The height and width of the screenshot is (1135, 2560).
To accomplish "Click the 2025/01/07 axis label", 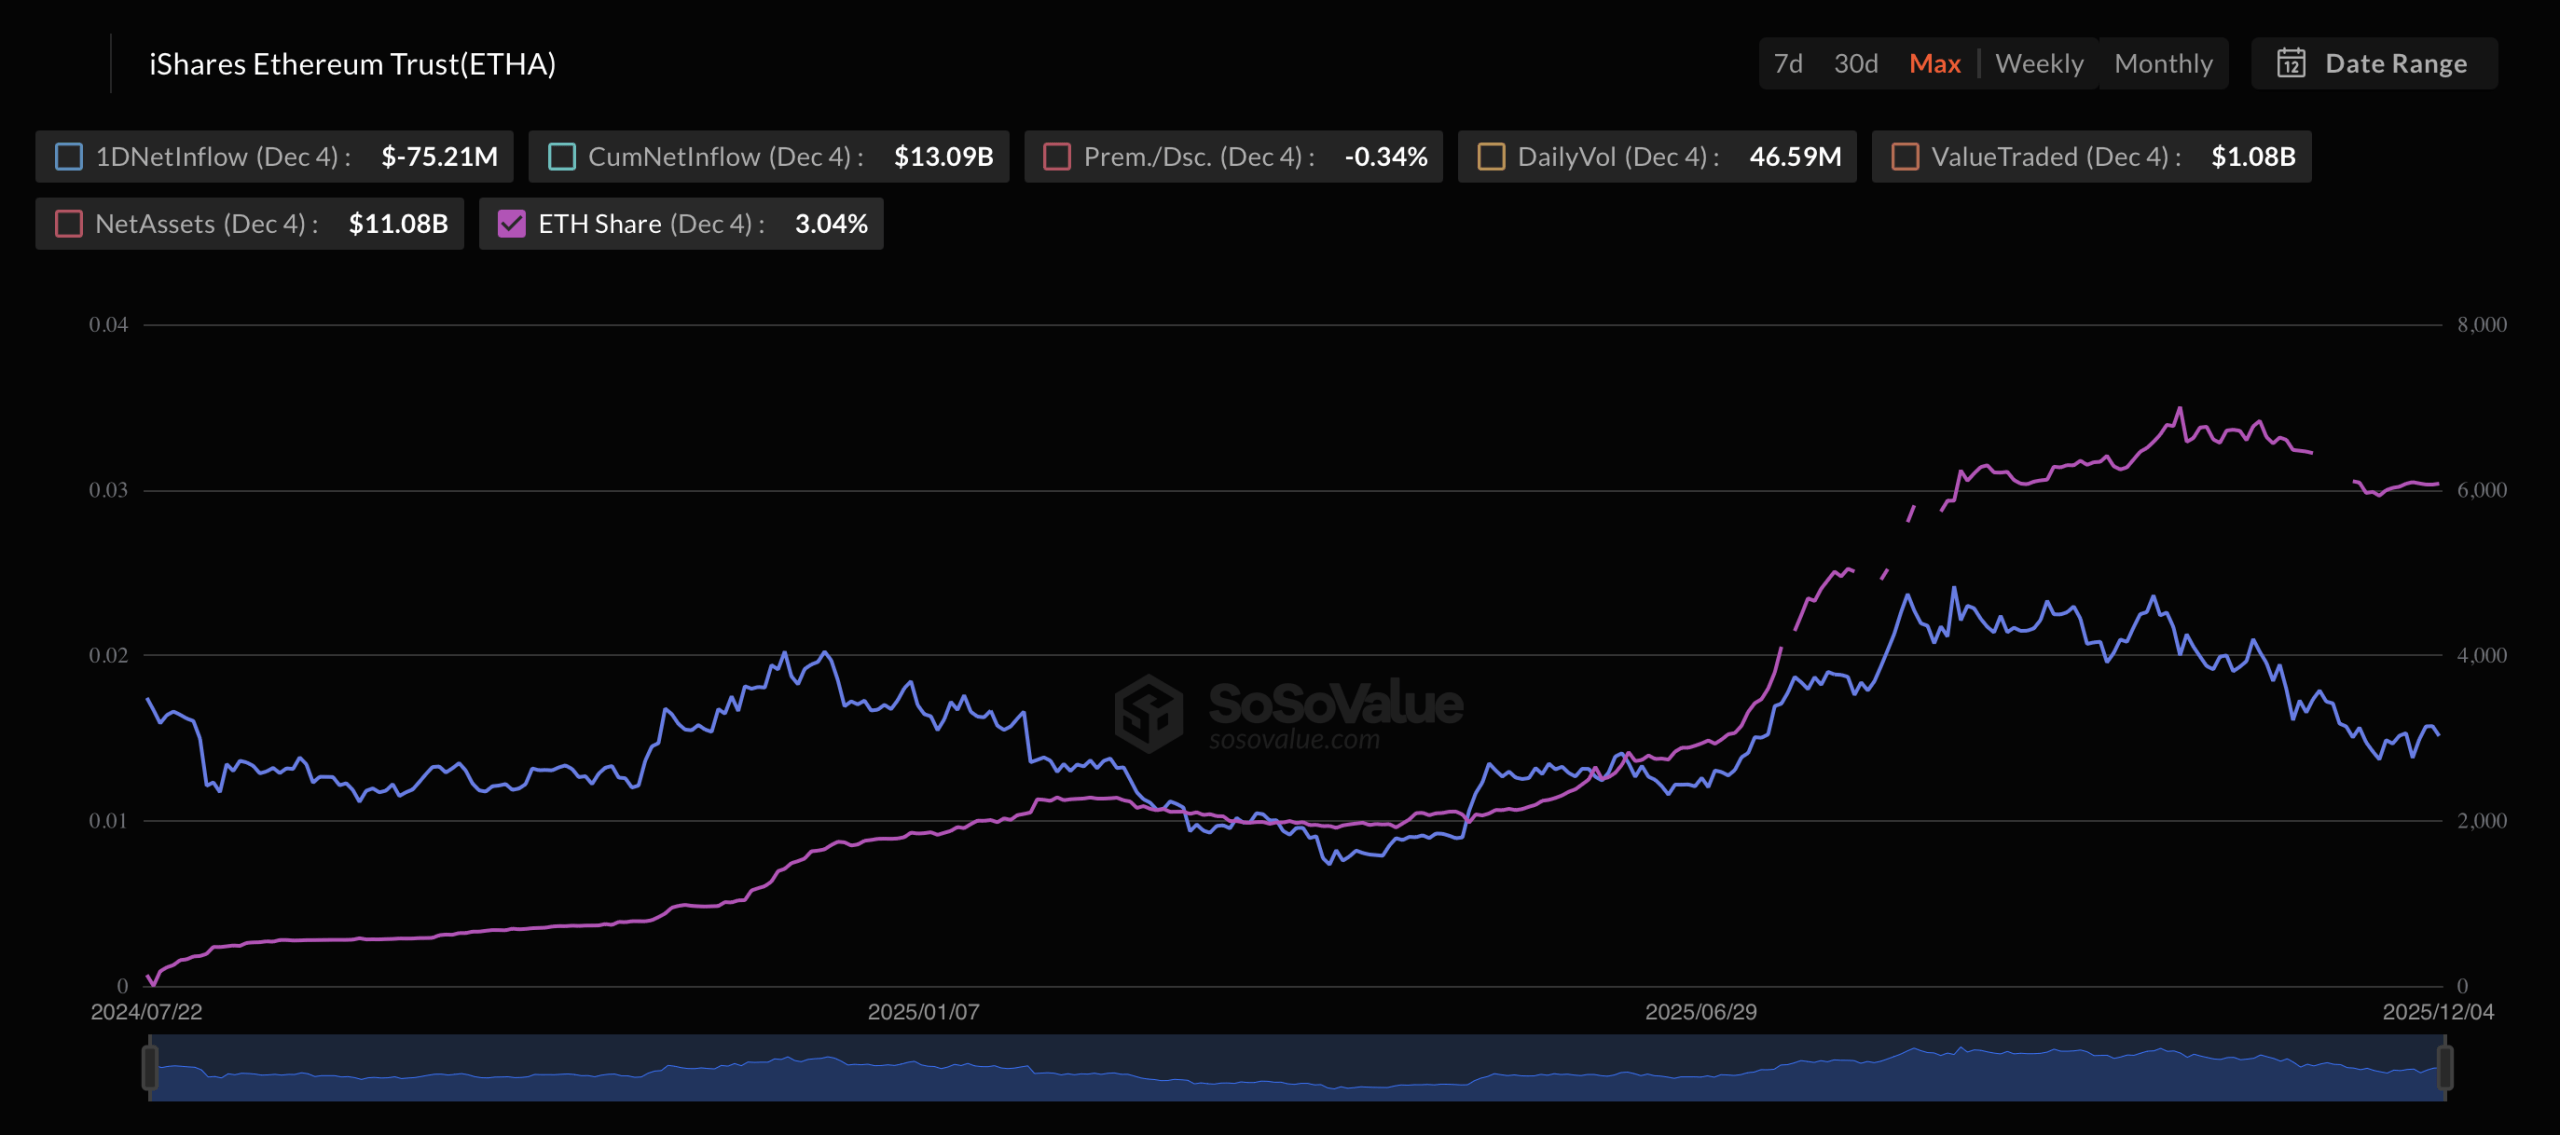I will click(x=926, y=1012).
